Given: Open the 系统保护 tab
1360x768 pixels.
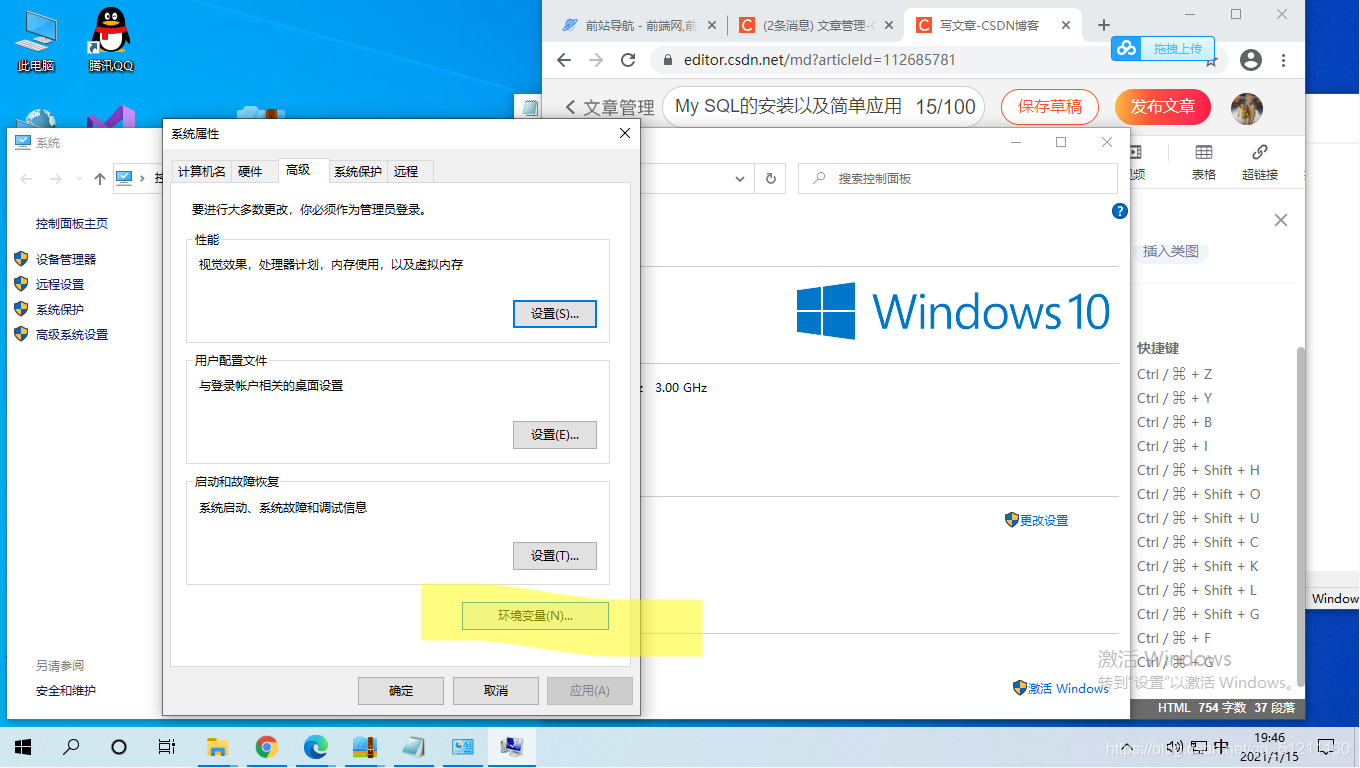Looking at the screenshot, I should point(358,172).
